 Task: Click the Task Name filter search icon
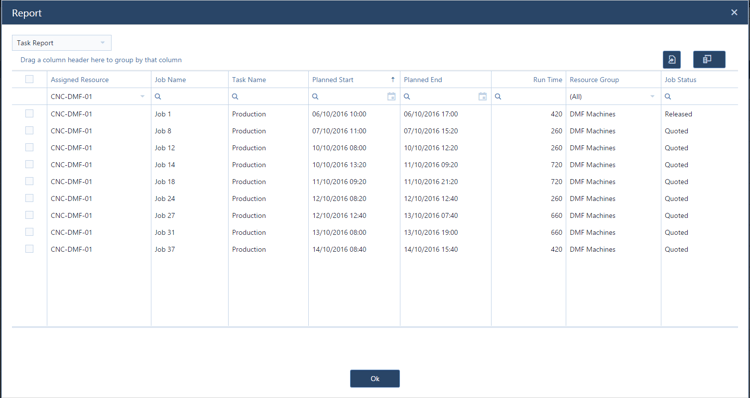pyautogui.click(x=235, y=97)
